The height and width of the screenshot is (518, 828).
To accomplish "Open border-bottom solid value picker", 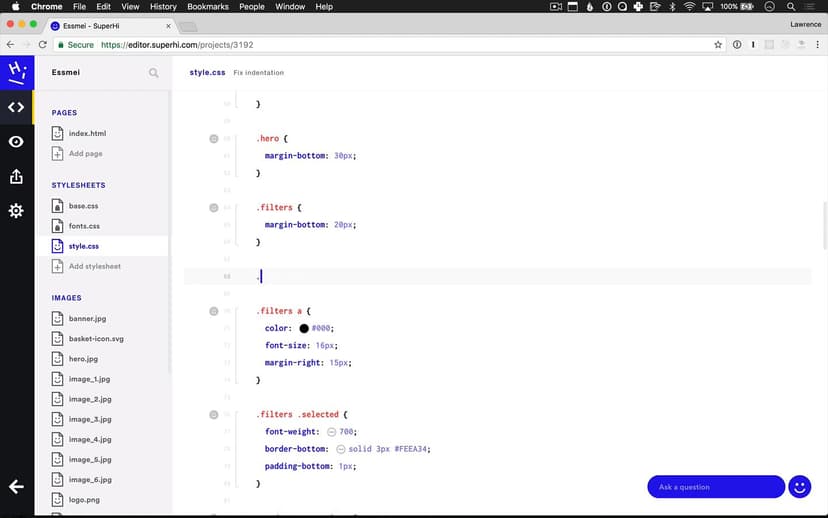I will click(x=340, y=449).
